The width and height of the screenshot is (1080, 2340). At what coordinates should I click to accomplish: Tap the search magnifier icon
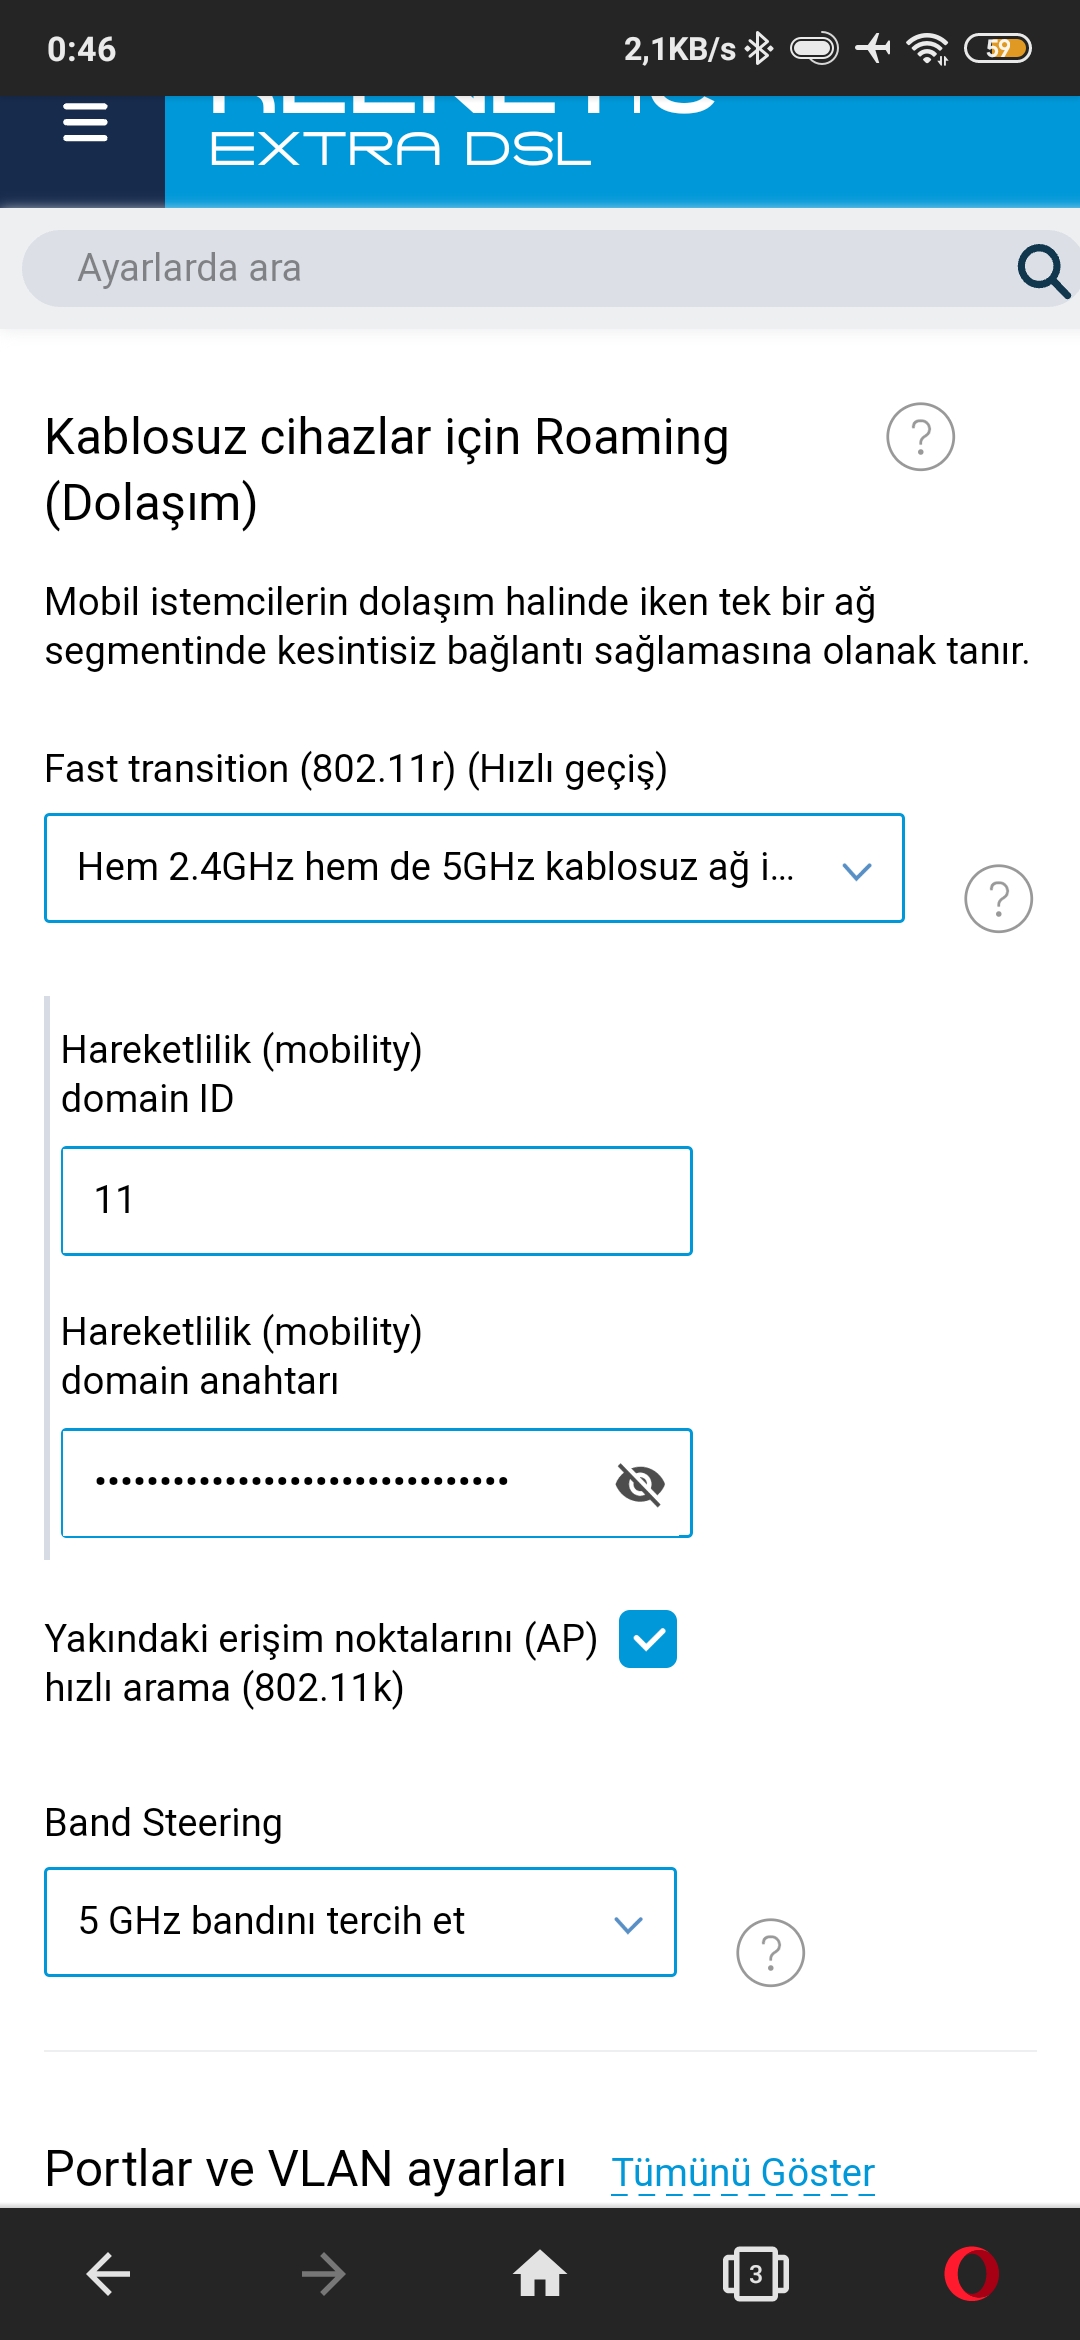[x=1043, y=270]
